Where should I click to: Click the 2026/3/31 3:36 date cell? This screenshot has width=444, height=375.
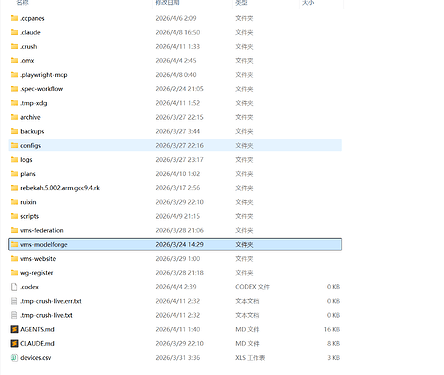click(178, 358)
